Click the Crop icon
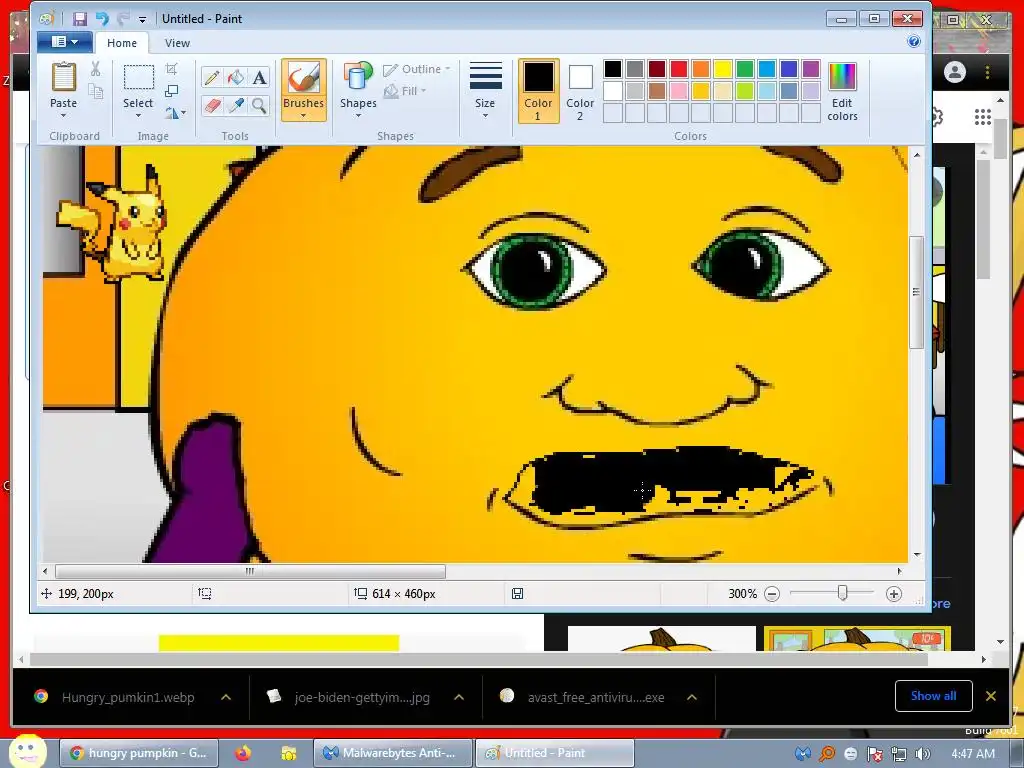This screenshot has width=1024, height=768. point(171,69)
